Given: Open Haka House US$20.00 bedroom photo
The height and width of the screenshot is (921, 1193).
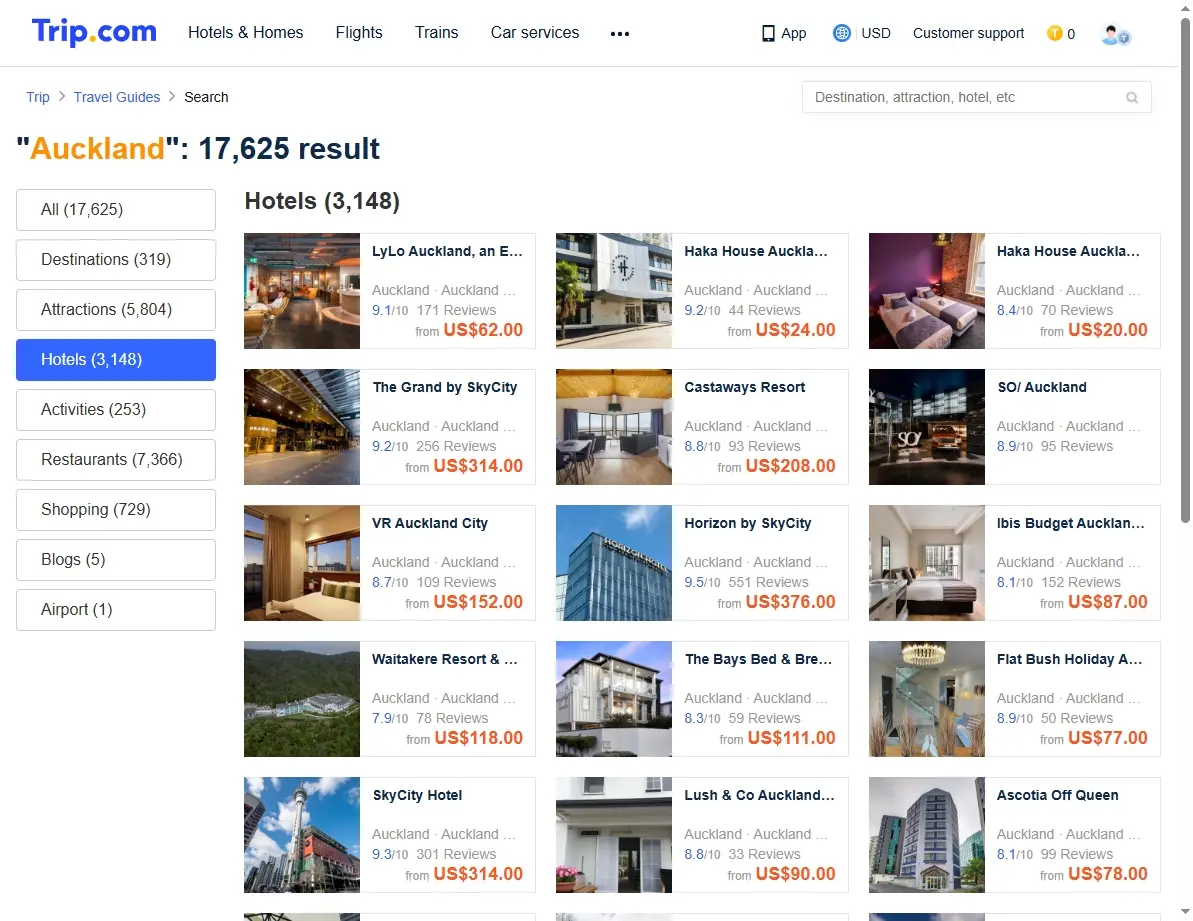Looking at the screenshot, I should 927,291.
